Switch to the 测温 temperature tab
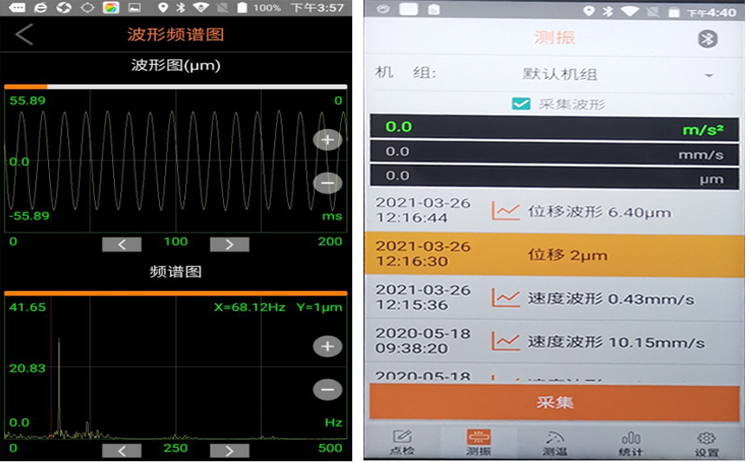The height and width of the screenshot is (462, 750). 555,442
